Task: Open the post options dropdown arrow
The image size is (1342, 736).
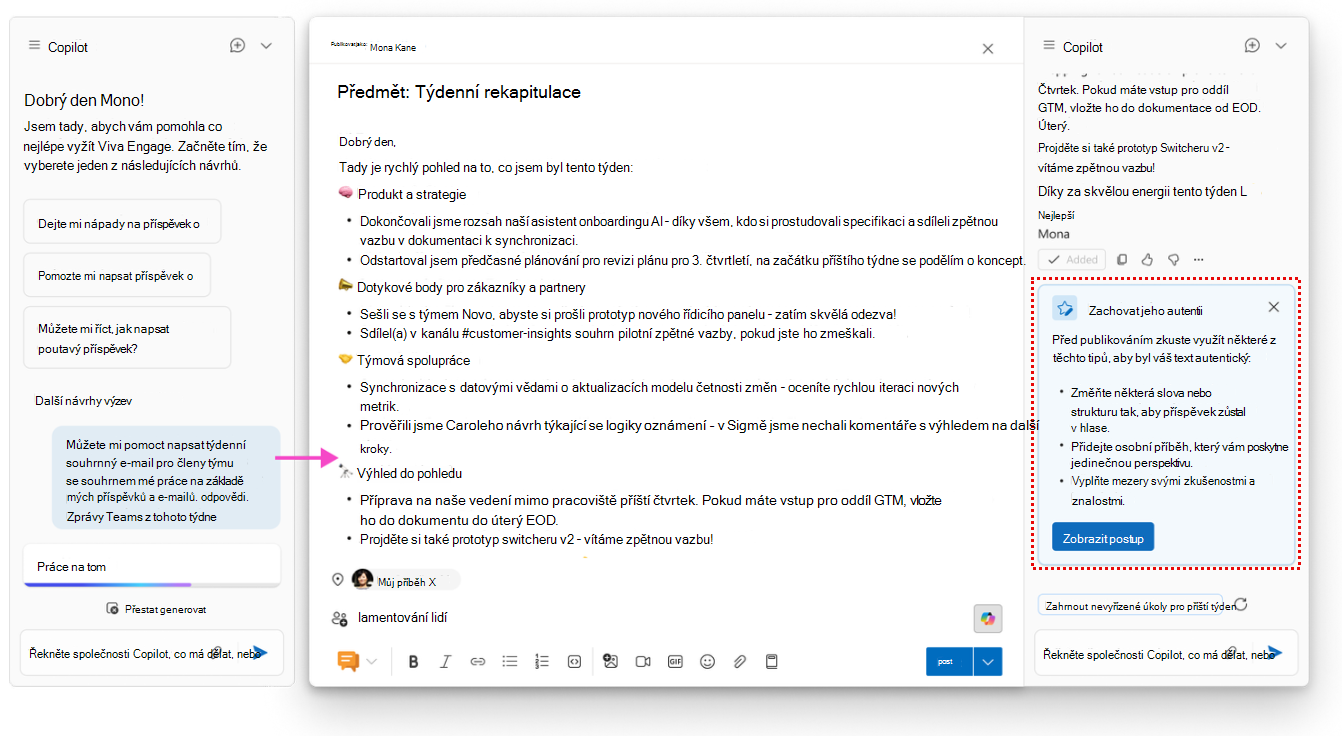Action: pos(988,662)
